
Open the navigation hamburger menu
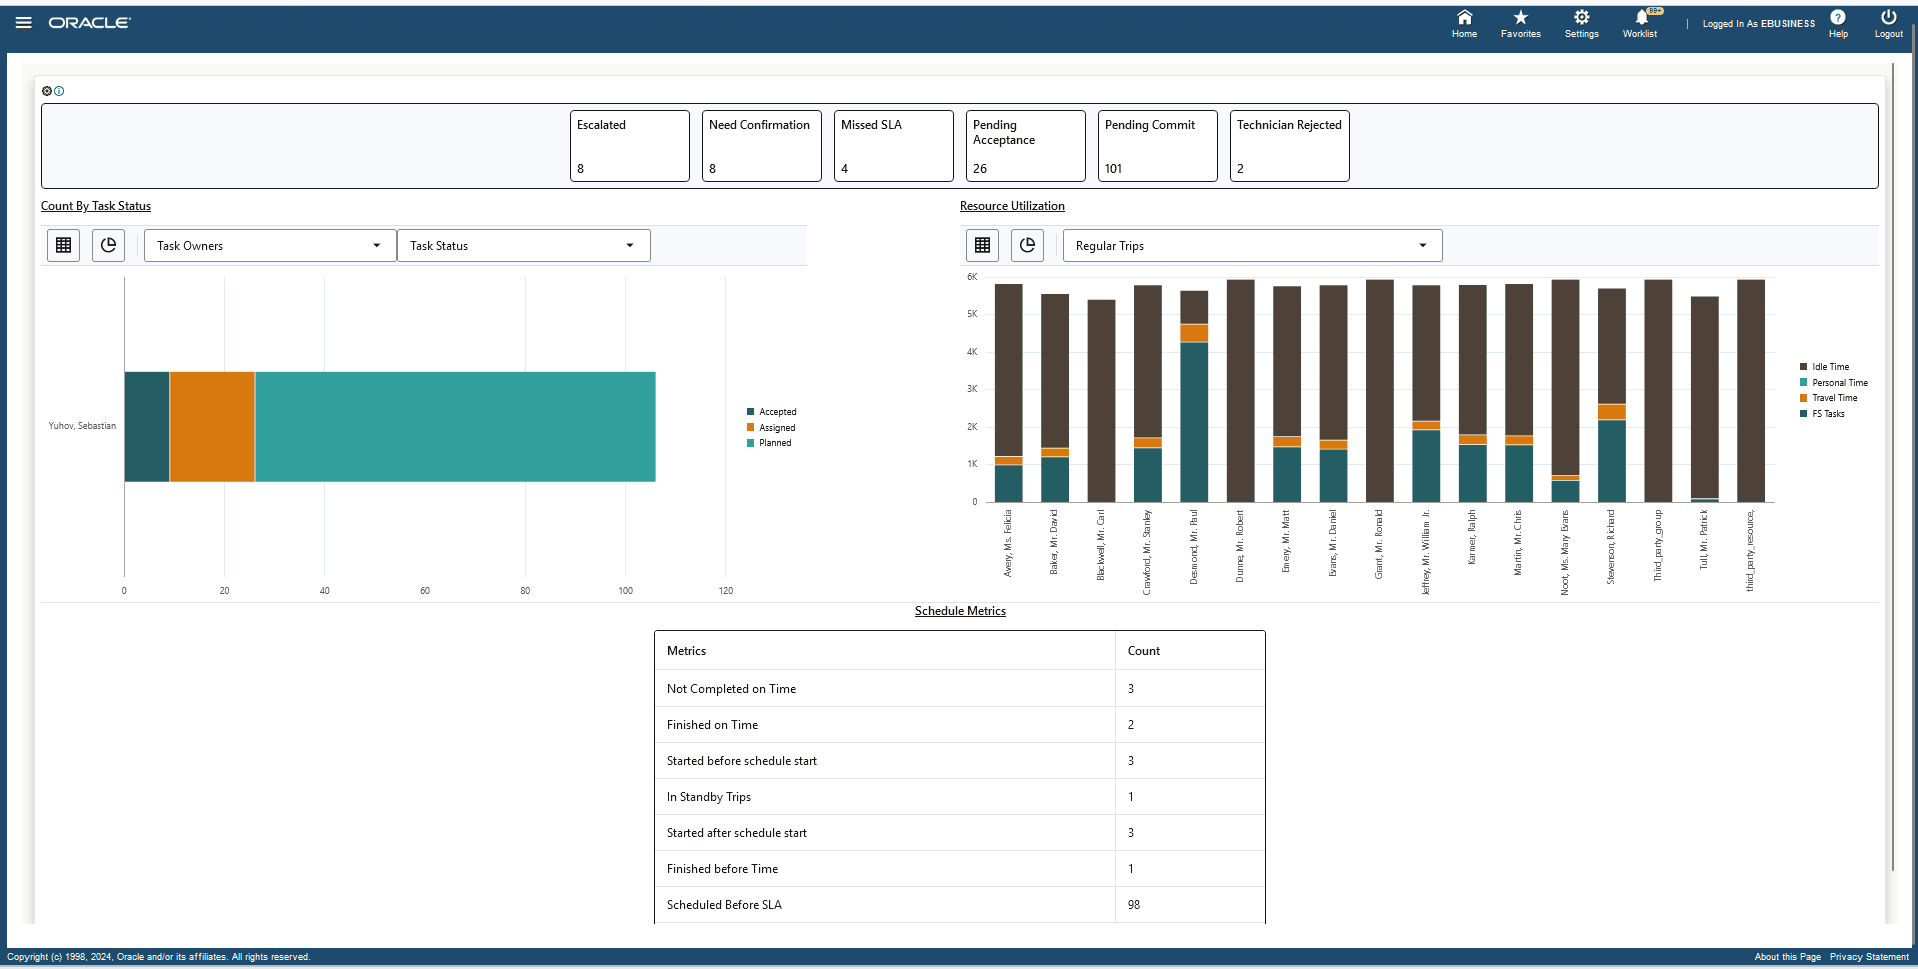pyautogui.click(x=22, y=22)
